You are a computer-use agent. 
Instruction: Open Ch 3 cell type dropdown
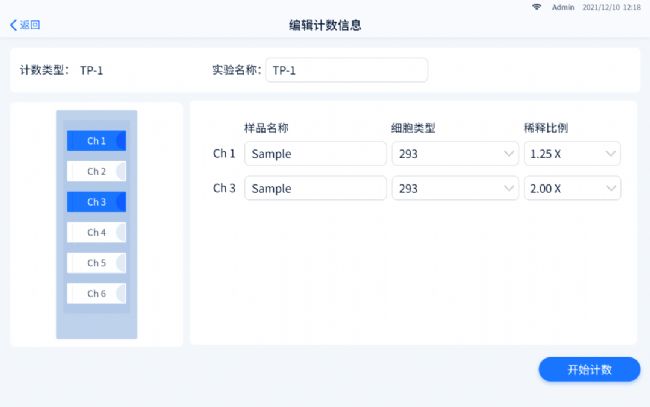[x=454, y=188]
